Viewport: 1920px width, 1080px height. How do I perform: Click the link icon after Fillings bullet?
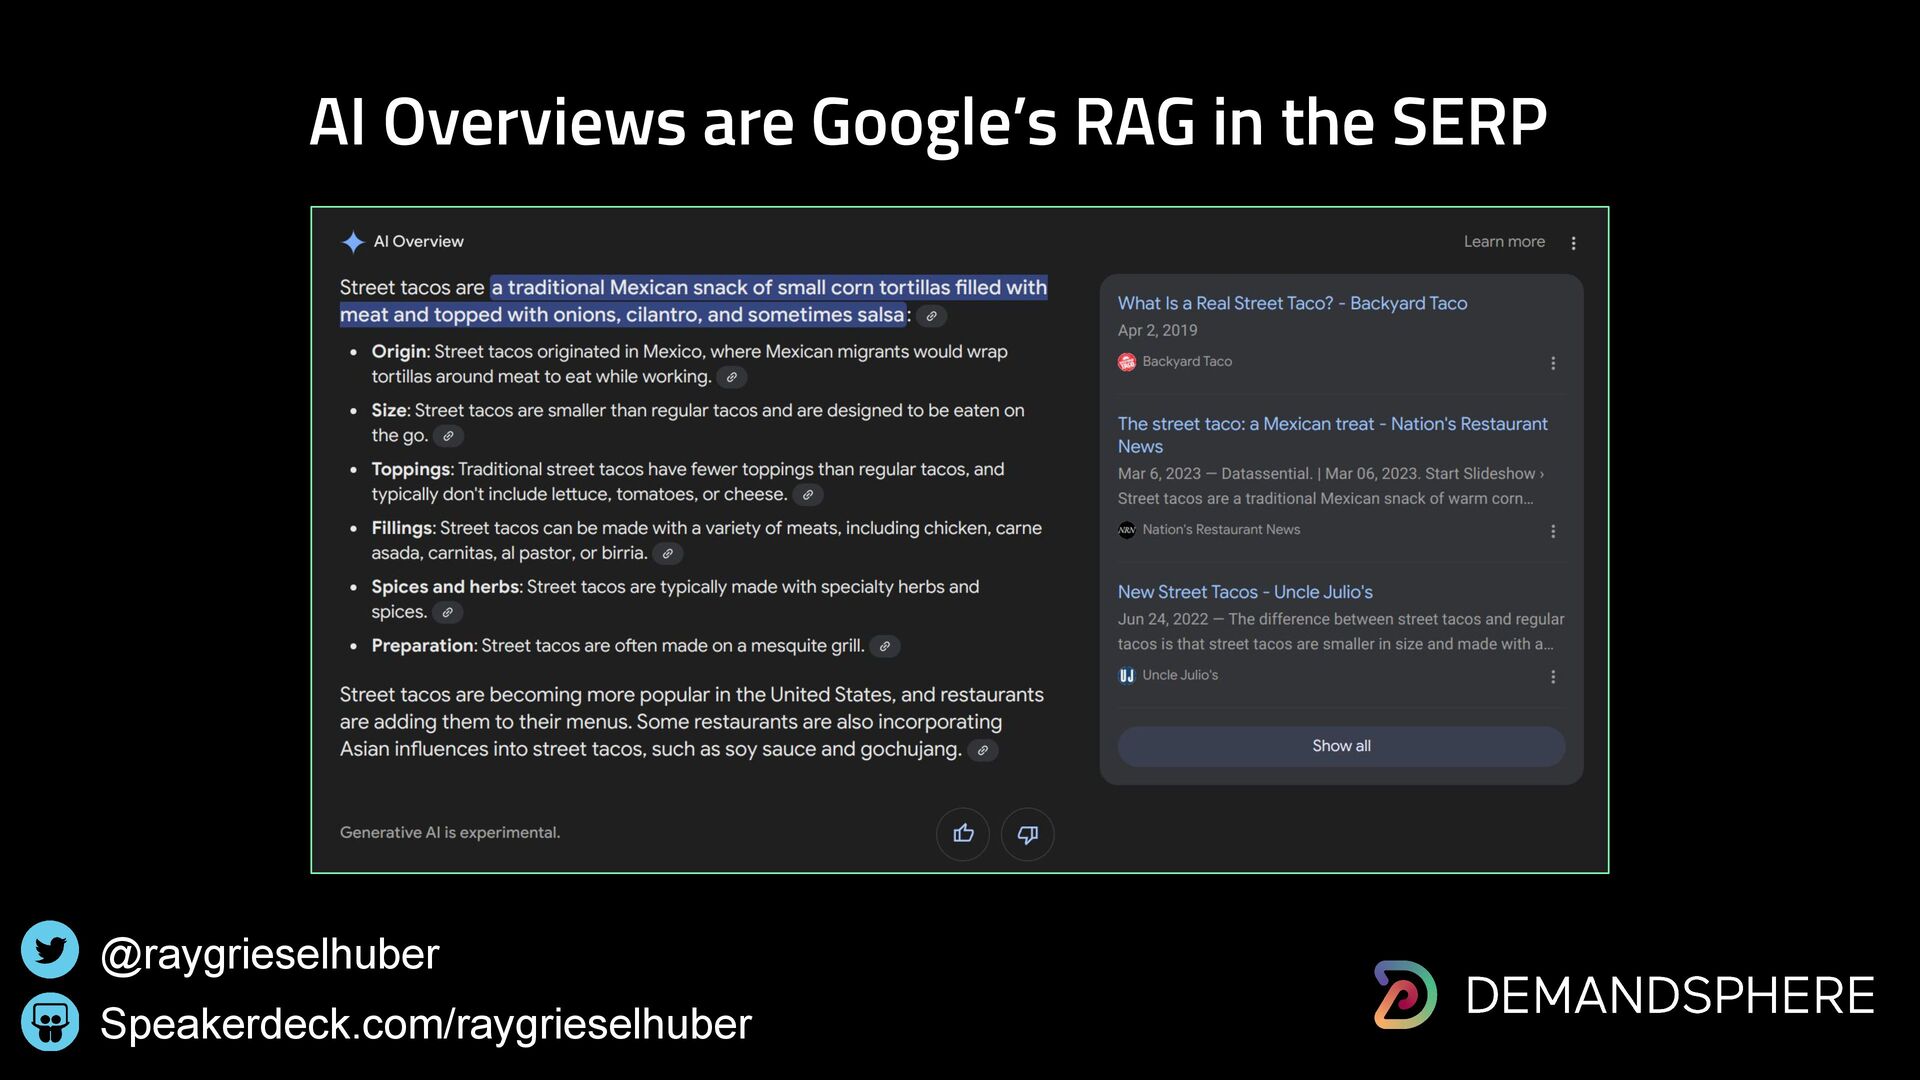coord(667,554)
